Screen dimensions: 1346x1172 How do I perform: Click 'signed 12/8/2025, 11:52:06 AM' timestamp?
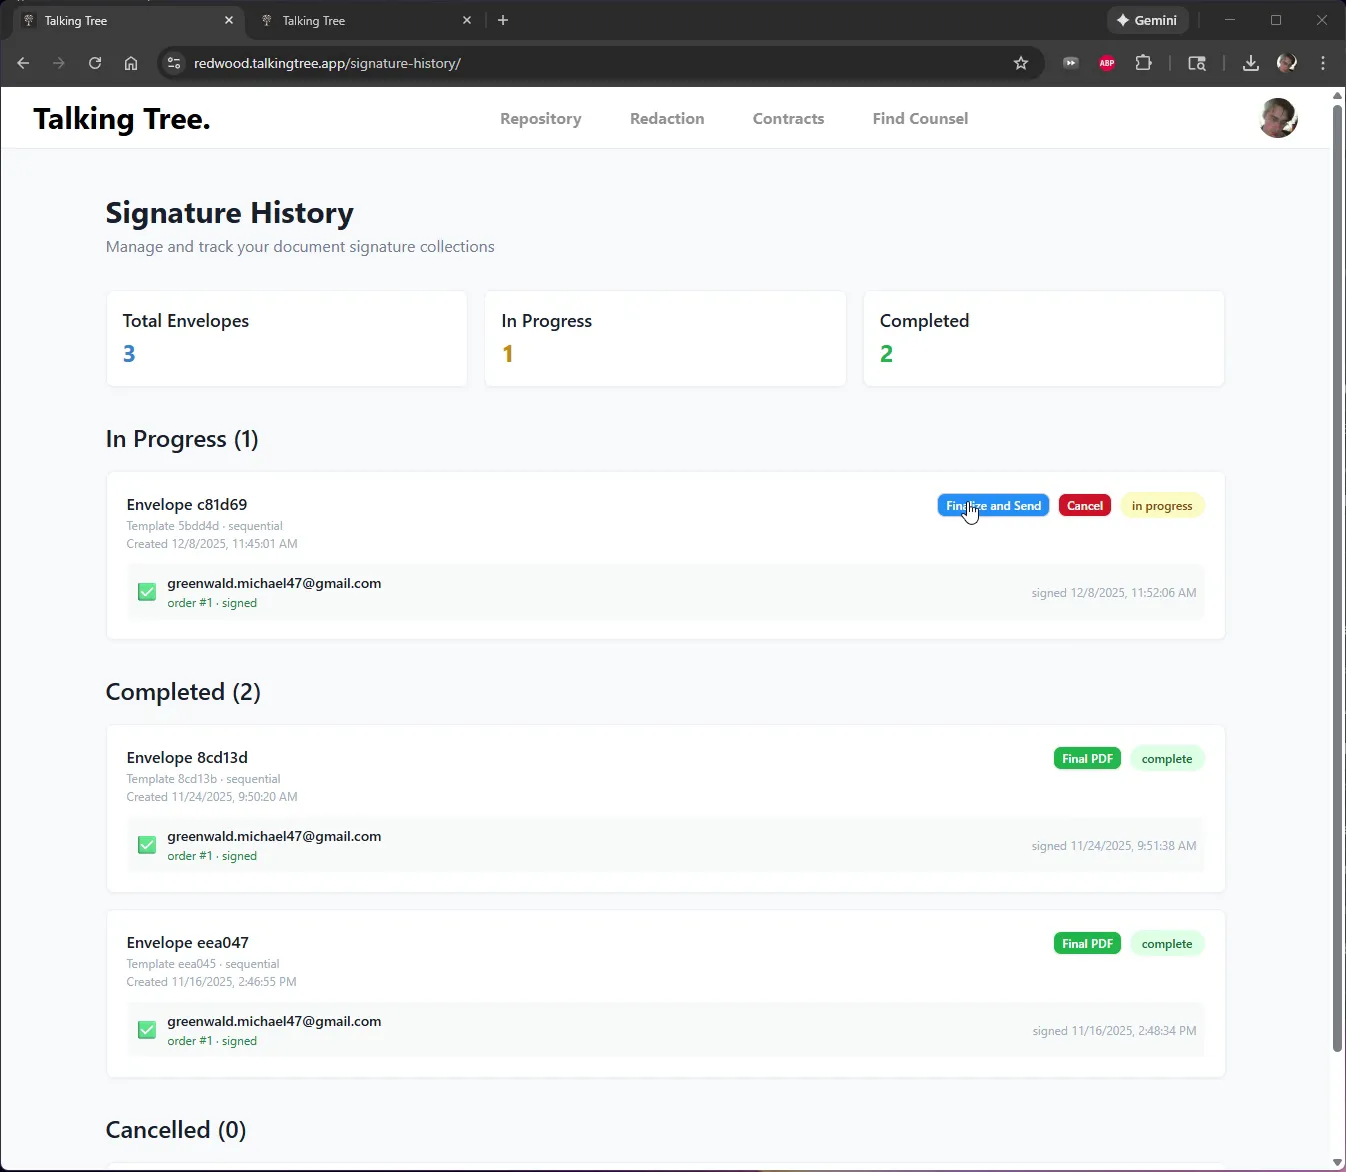(1114, 593)
